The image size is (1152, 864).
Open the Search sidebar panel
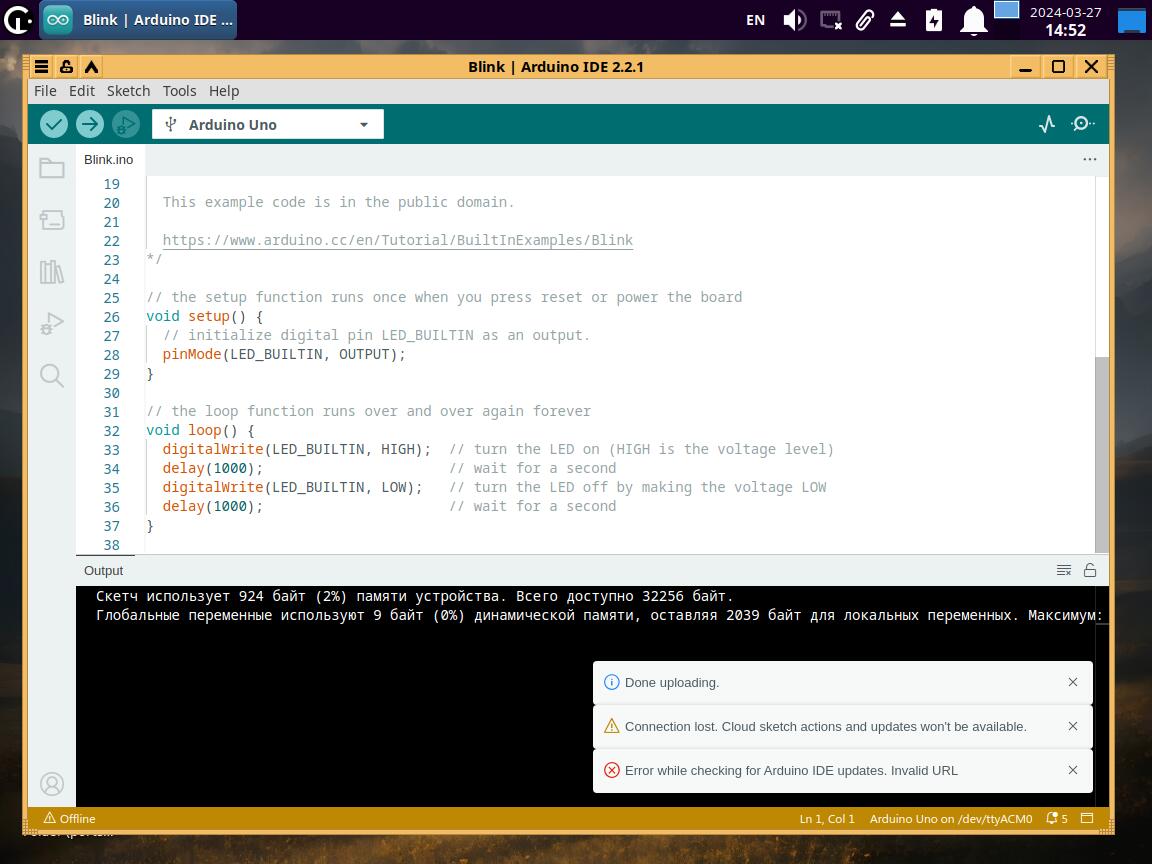(x=51, y=375)
